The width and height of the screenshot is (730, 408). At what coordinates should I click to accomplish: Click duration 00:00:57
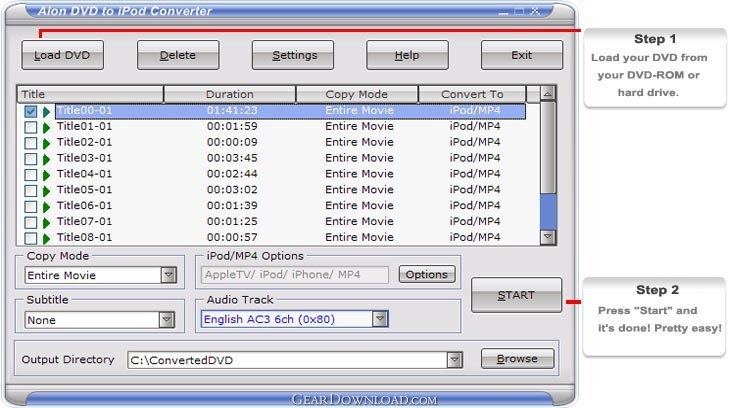(x=232, y=237)
